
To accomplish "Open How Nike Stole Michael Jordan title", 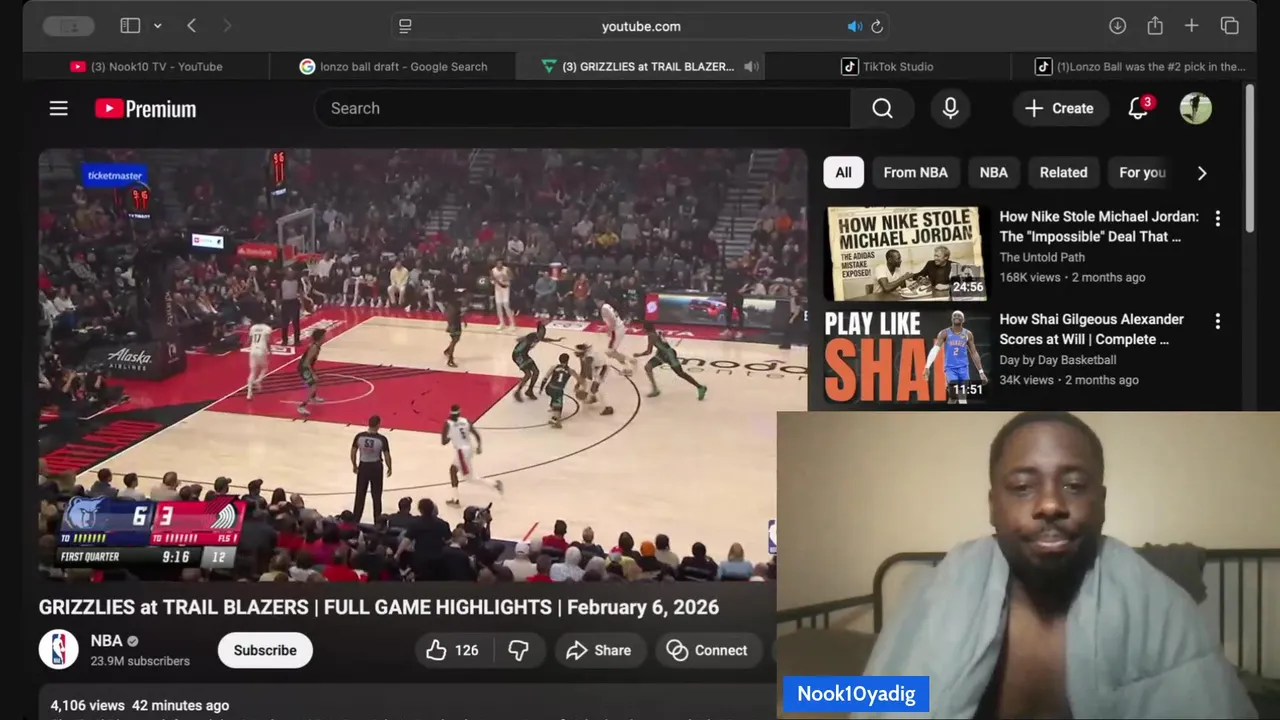I will point(1099,226).
